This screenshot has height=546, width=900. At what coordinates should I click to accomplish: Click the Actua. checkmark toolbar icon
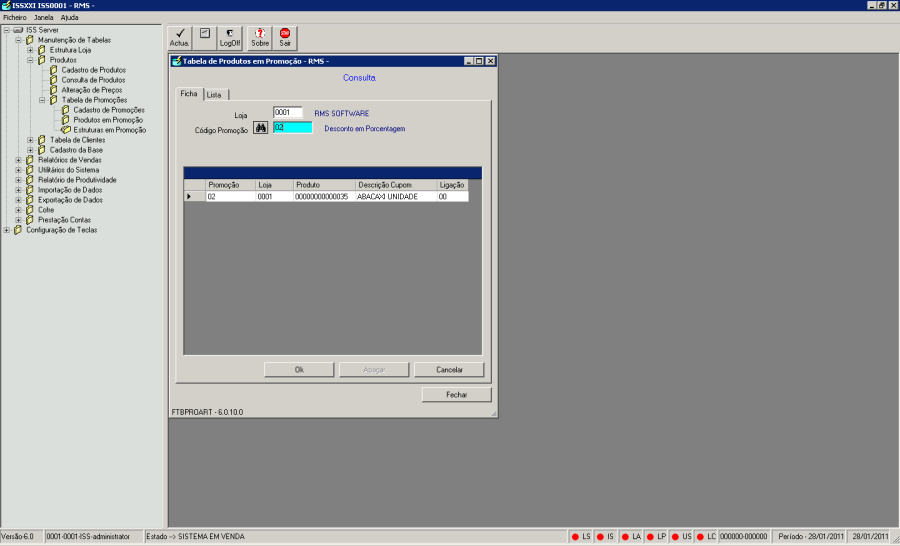pos(180,33)
